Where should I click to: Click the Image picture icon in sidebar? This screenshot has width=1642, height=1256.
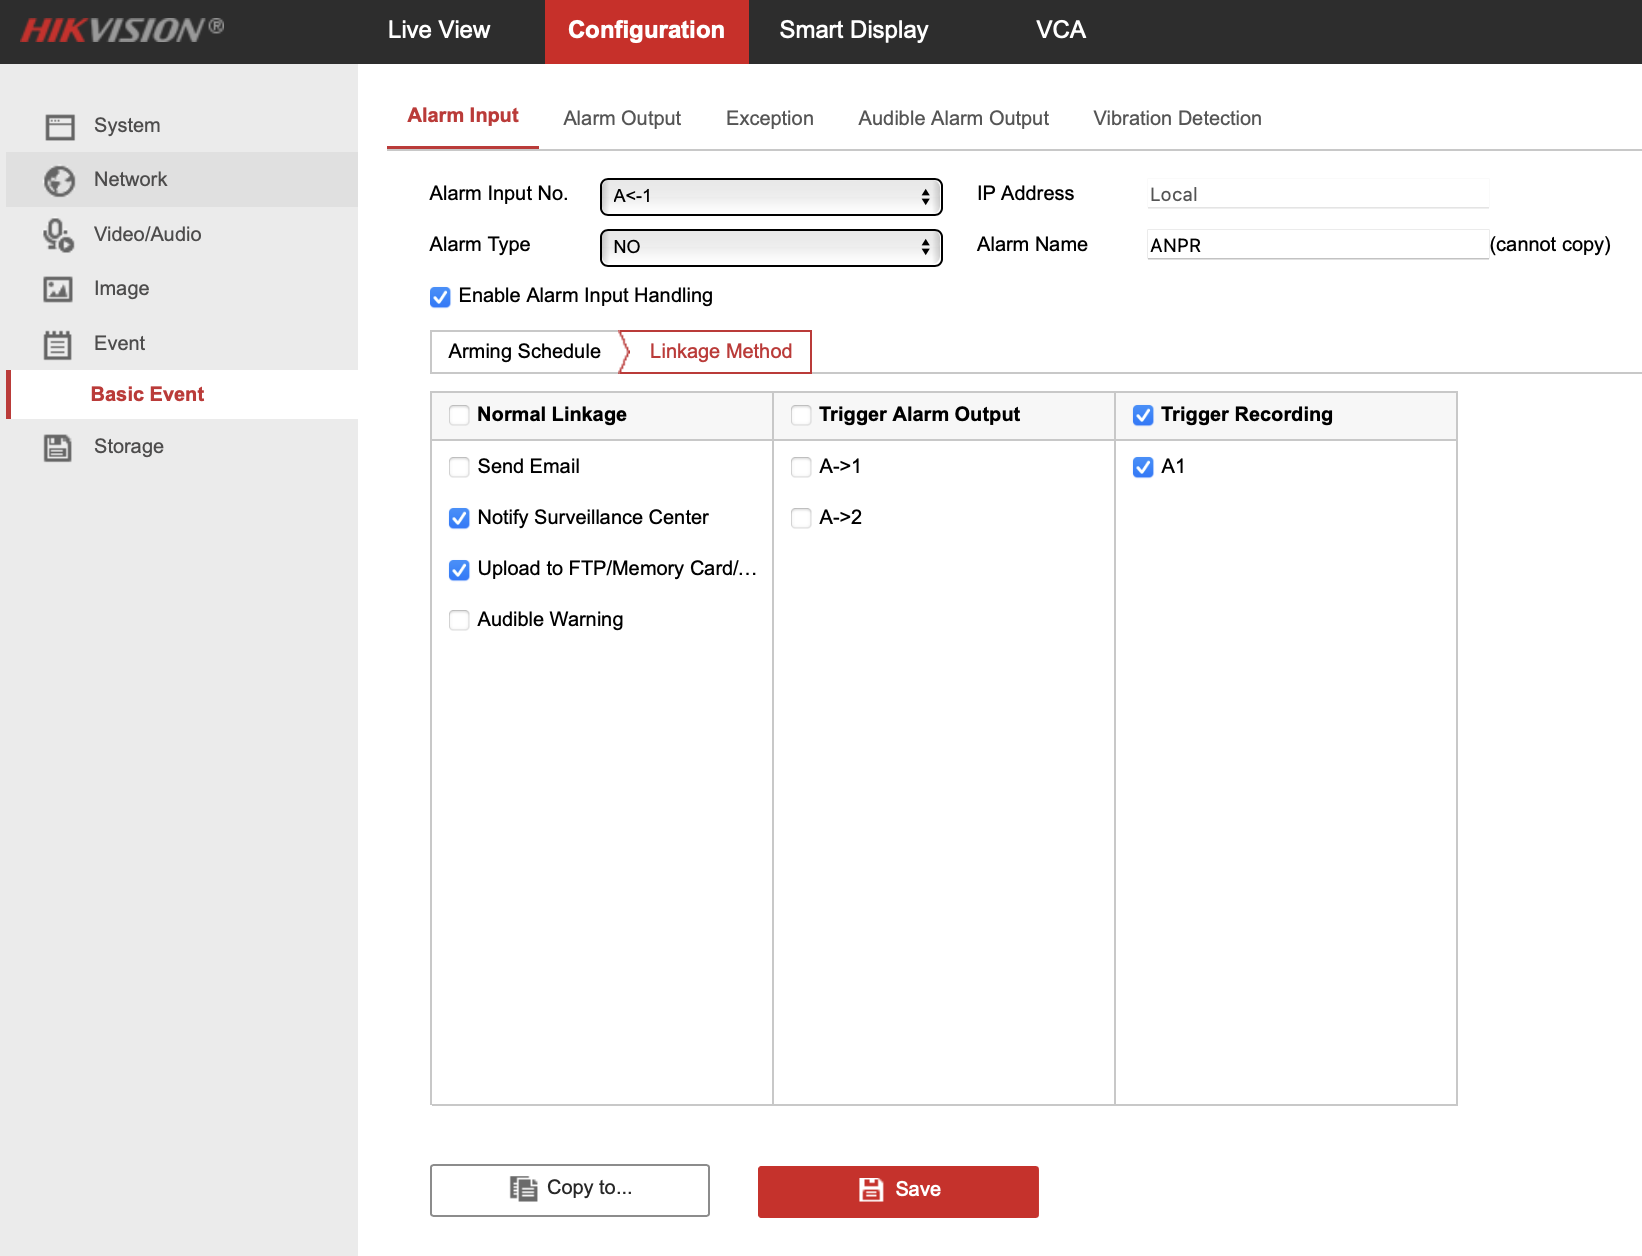58,290
